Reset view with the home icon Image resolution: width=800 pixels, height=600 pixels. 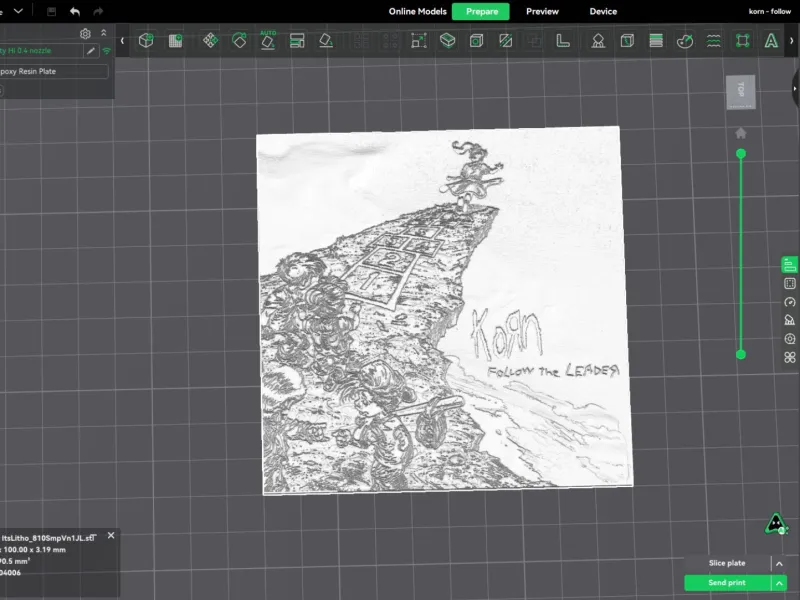pyautogui.click(x=741, y=133)
